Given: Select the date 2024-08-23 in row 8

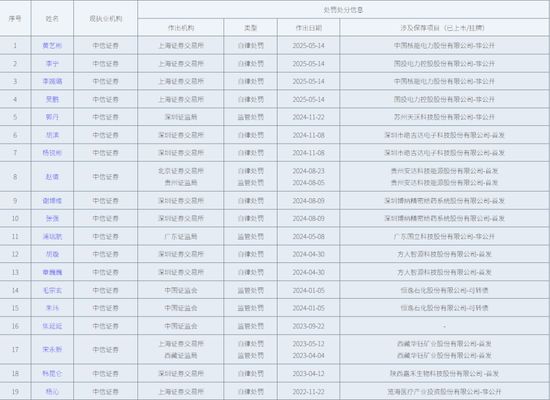Looking at the screenshot, I should click(308, 171).
